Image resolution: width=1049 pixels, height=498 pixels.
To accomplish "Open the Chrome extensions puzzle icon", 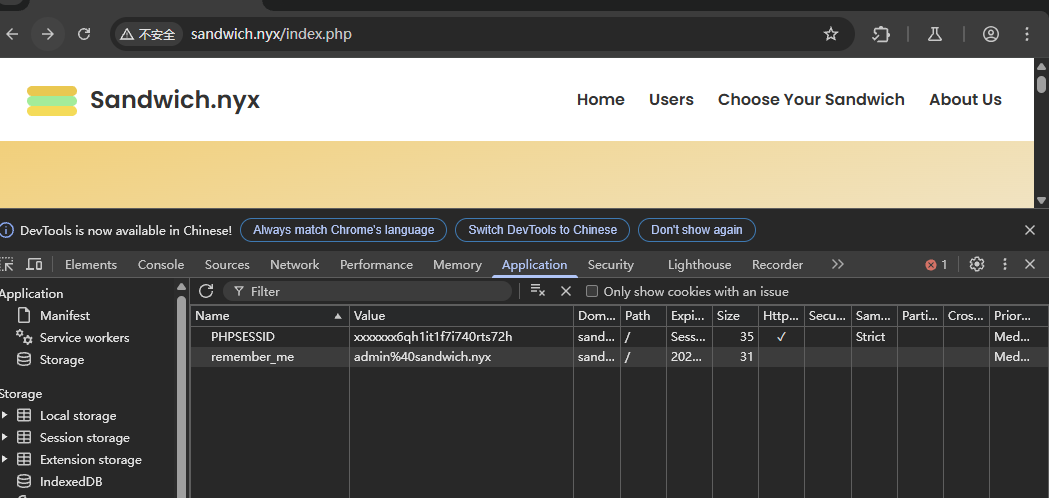I will pos(881,34).
